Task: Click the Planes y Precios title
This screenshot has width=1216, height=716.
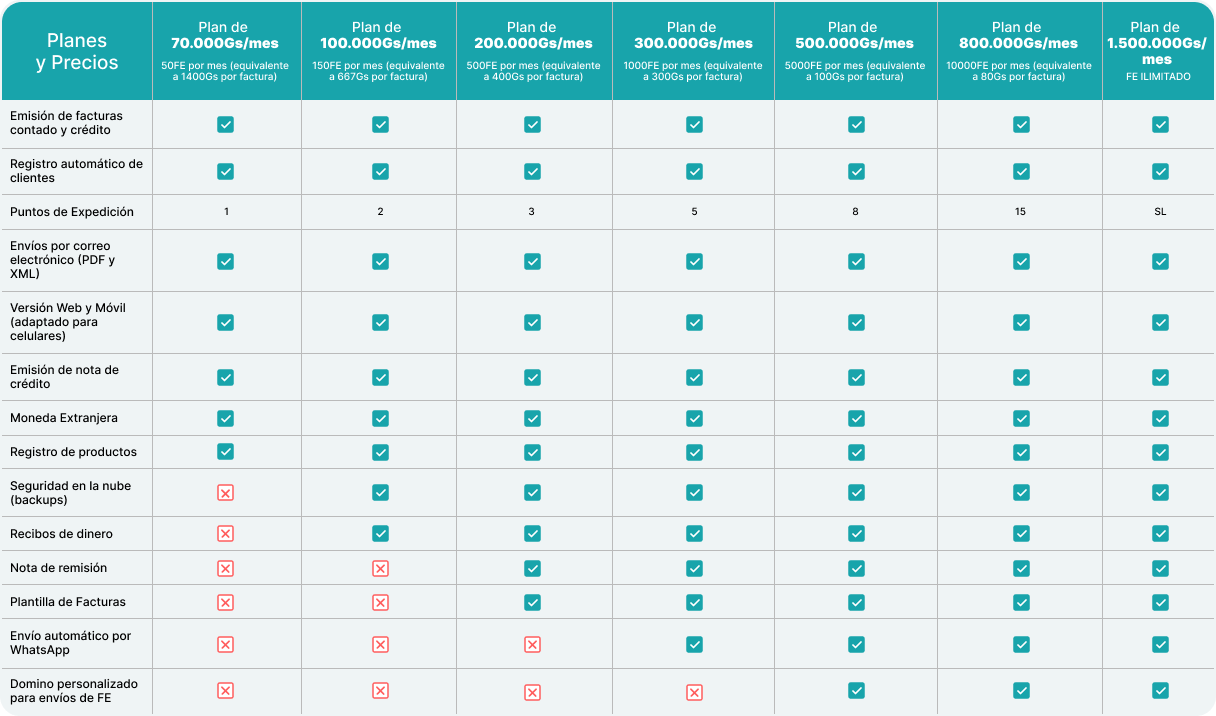Action: click(x=77, y=52)
